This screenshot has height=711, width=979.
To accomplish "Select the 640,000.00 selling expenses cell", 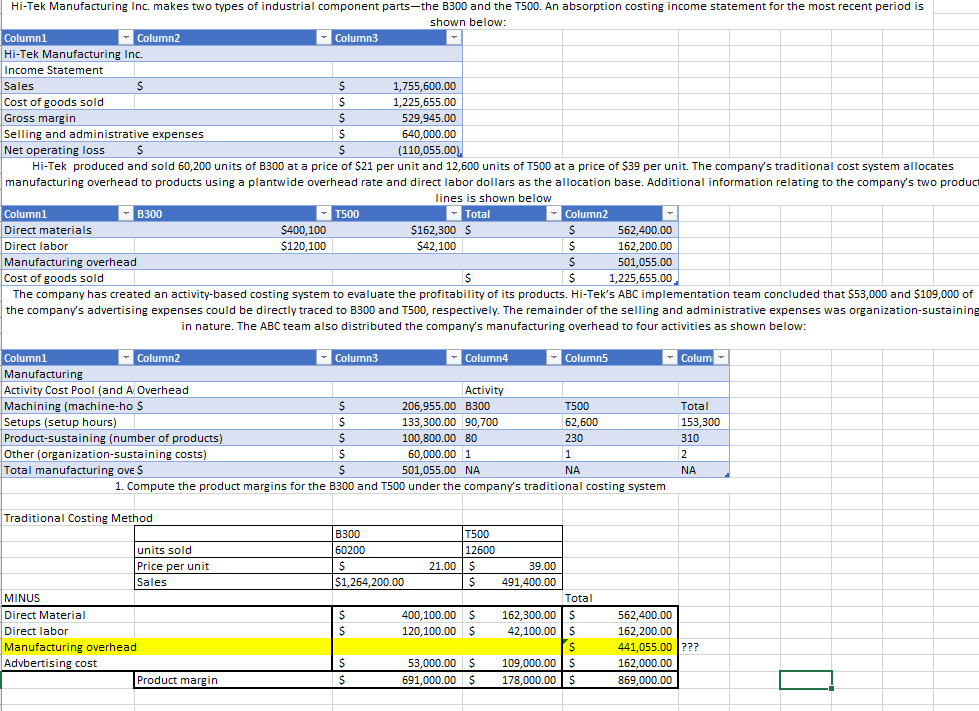I will pyautogui.click(x=397, y=134).
